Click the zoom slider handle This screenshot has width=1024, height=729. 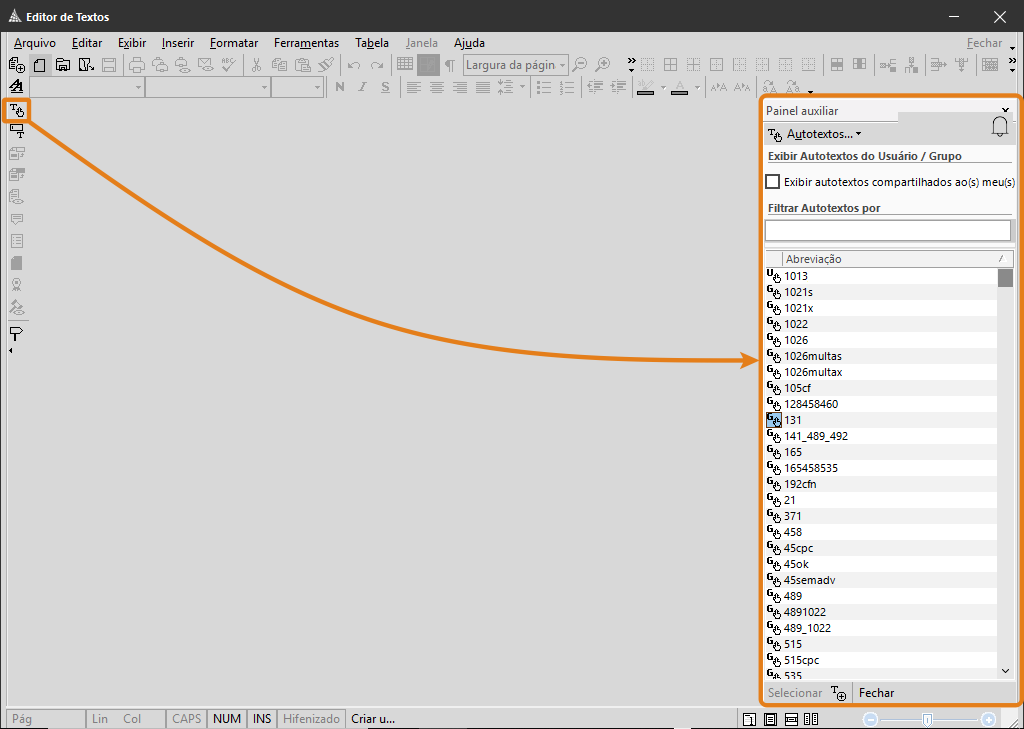(927, 719)
